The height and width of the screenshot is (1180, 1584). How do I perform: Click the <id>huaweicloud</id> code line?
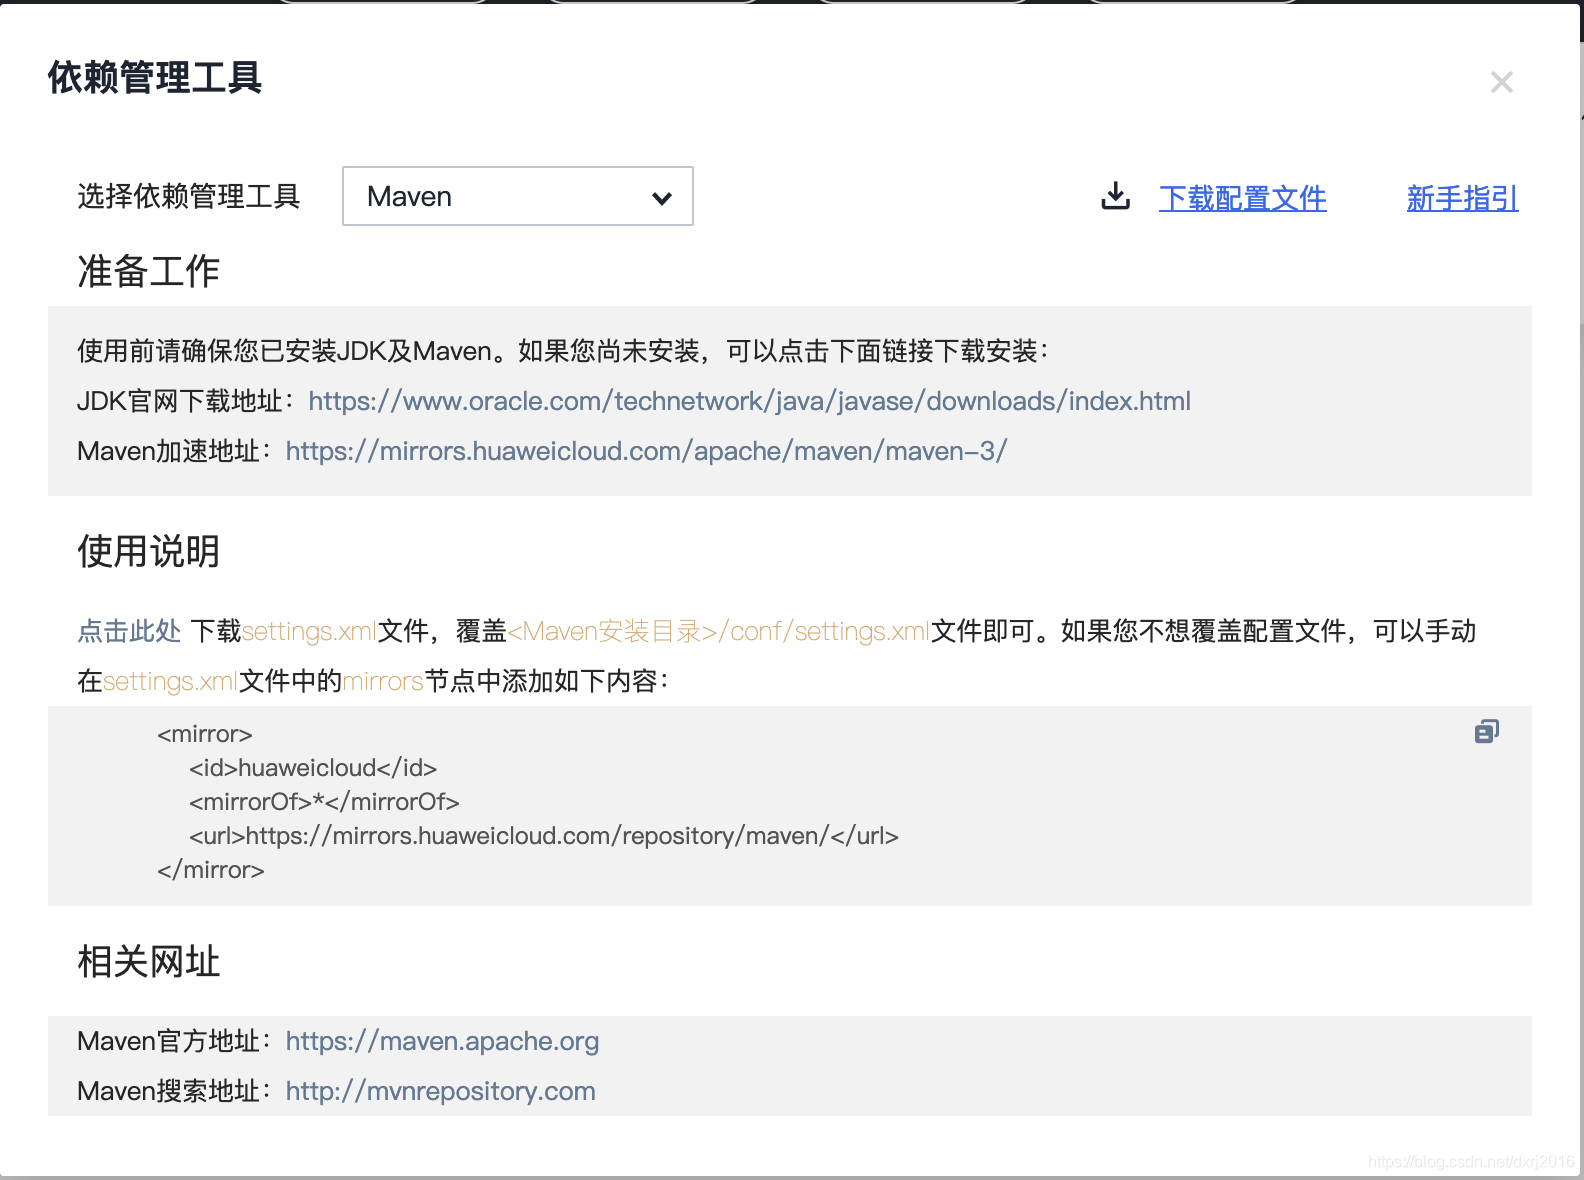[x=313, y=768]
